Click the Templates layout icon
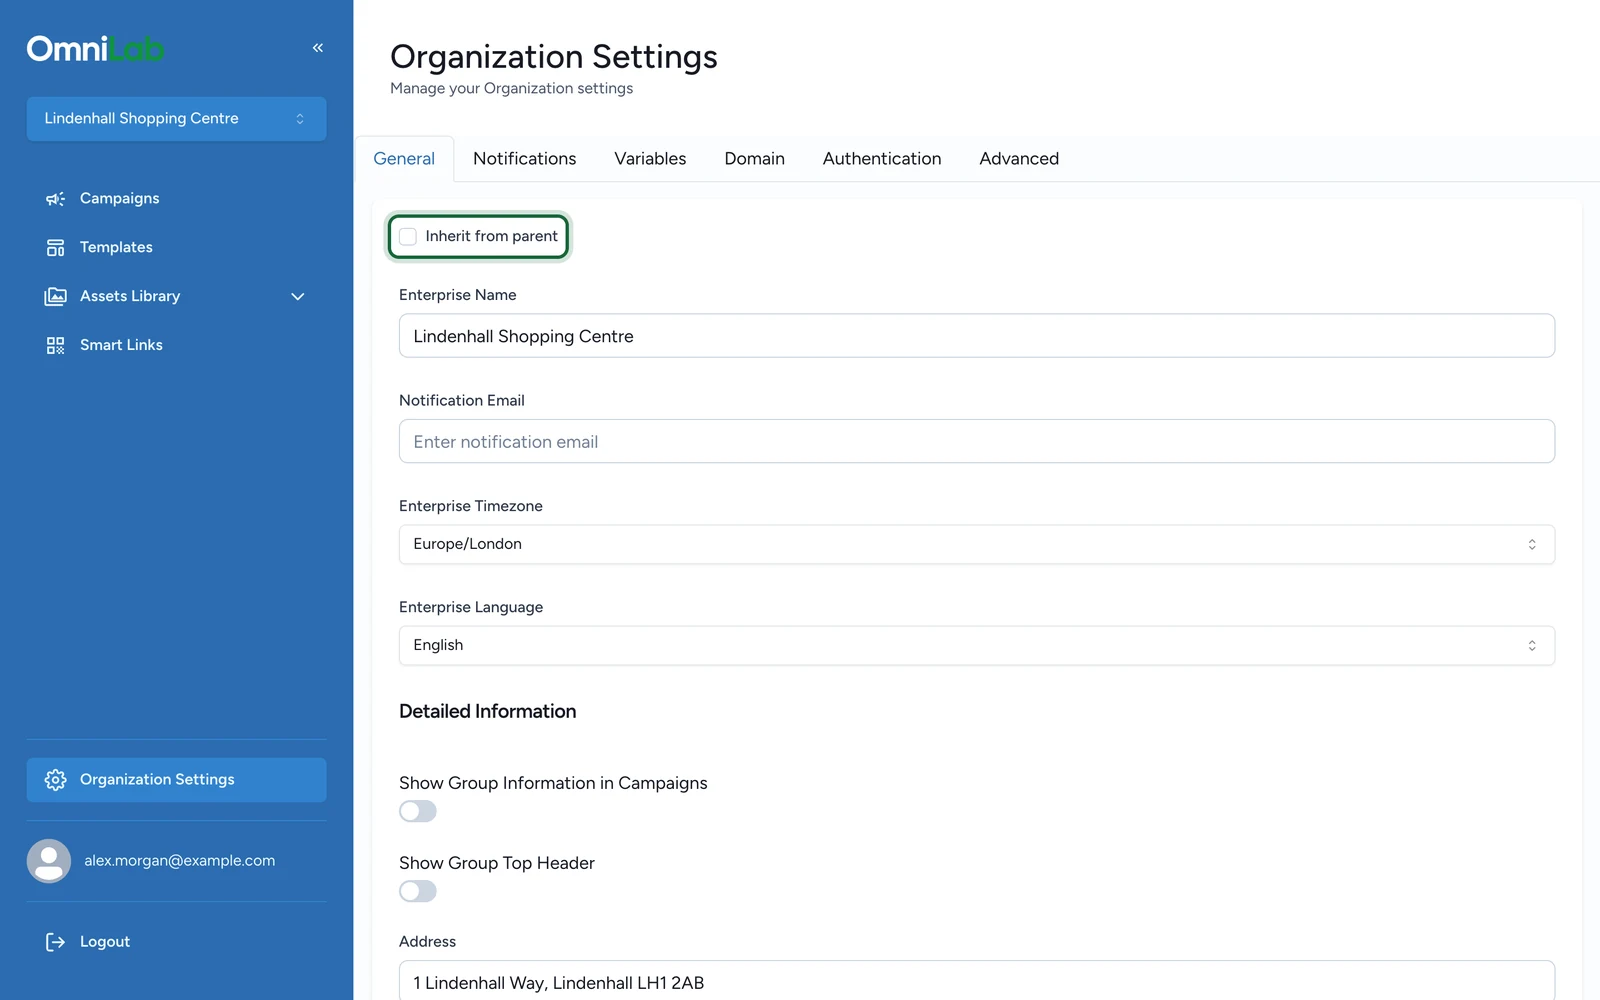 (x=55, y=248)
